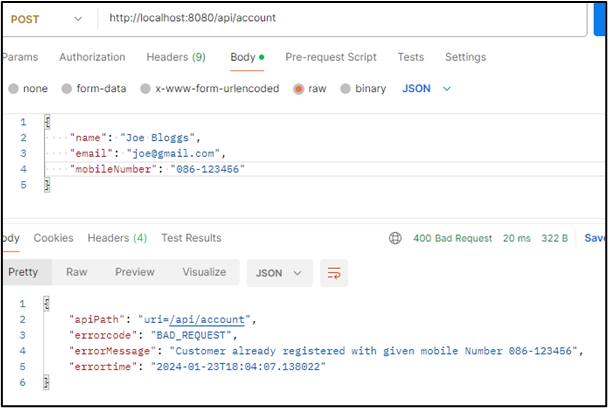Viewport: 608px width, 408px height.
Task: Click the closing brace on request line 5
Action: [x=47, y=185]
